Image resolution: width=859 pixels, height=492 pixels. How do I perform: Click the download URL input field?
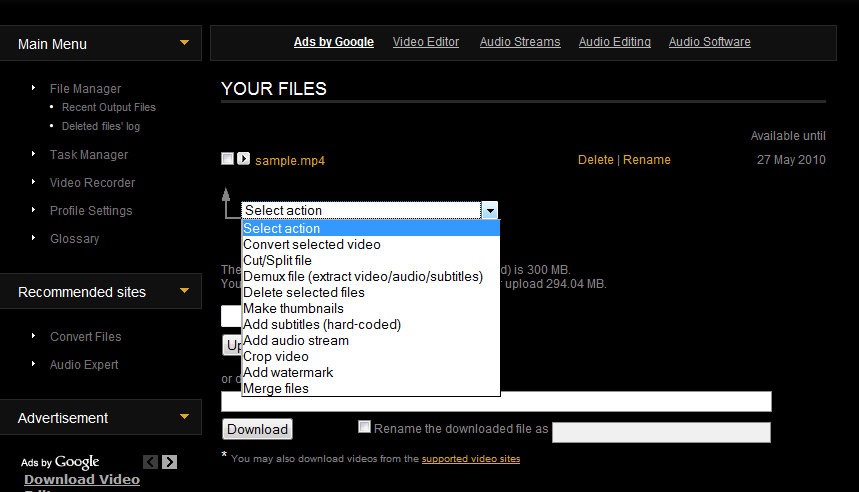pyautogui.click(x=496, y=401)
